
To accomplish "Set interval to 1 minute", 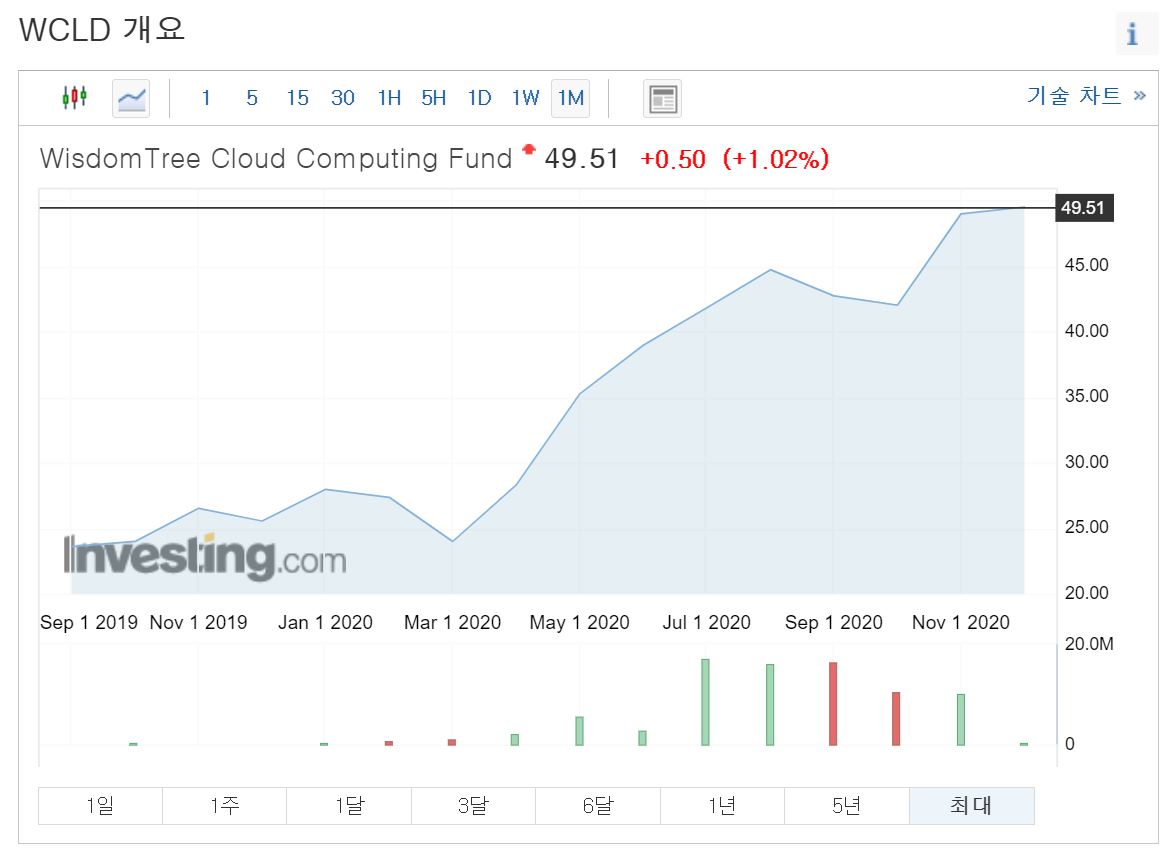I will [206, 98].
